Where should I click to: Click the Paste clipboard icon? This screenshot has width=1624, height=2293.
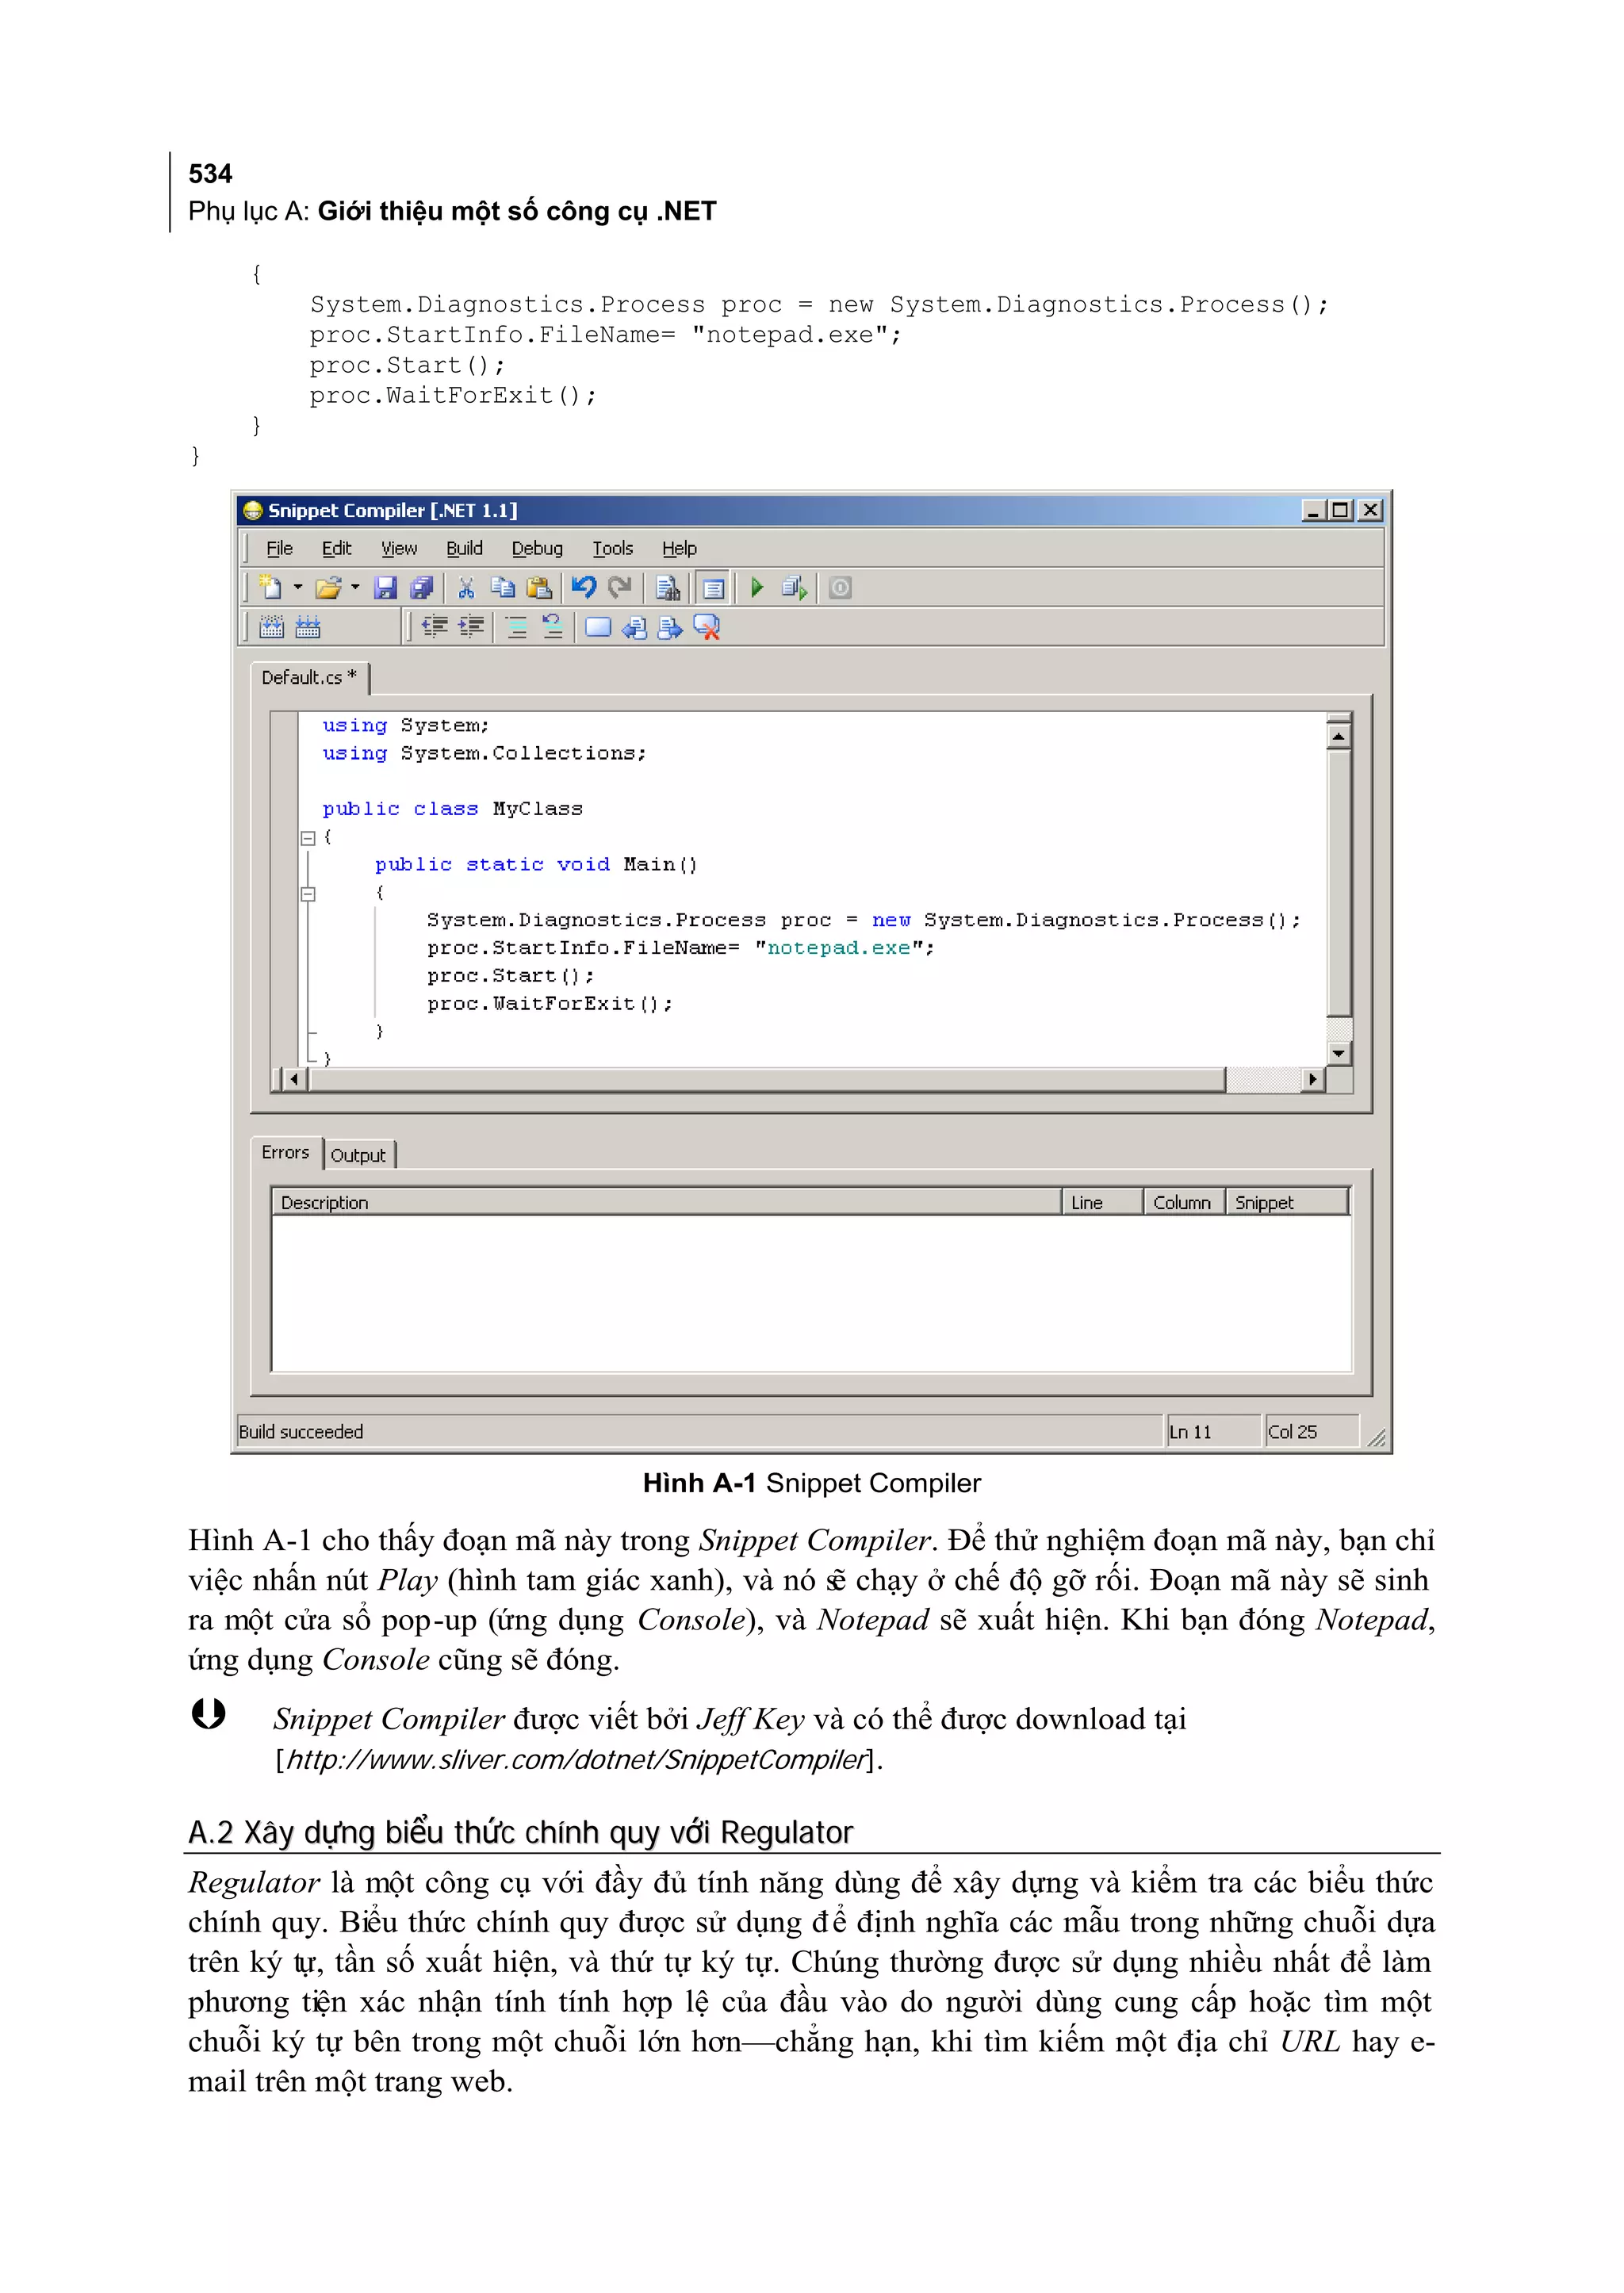(x=539, y=588)
